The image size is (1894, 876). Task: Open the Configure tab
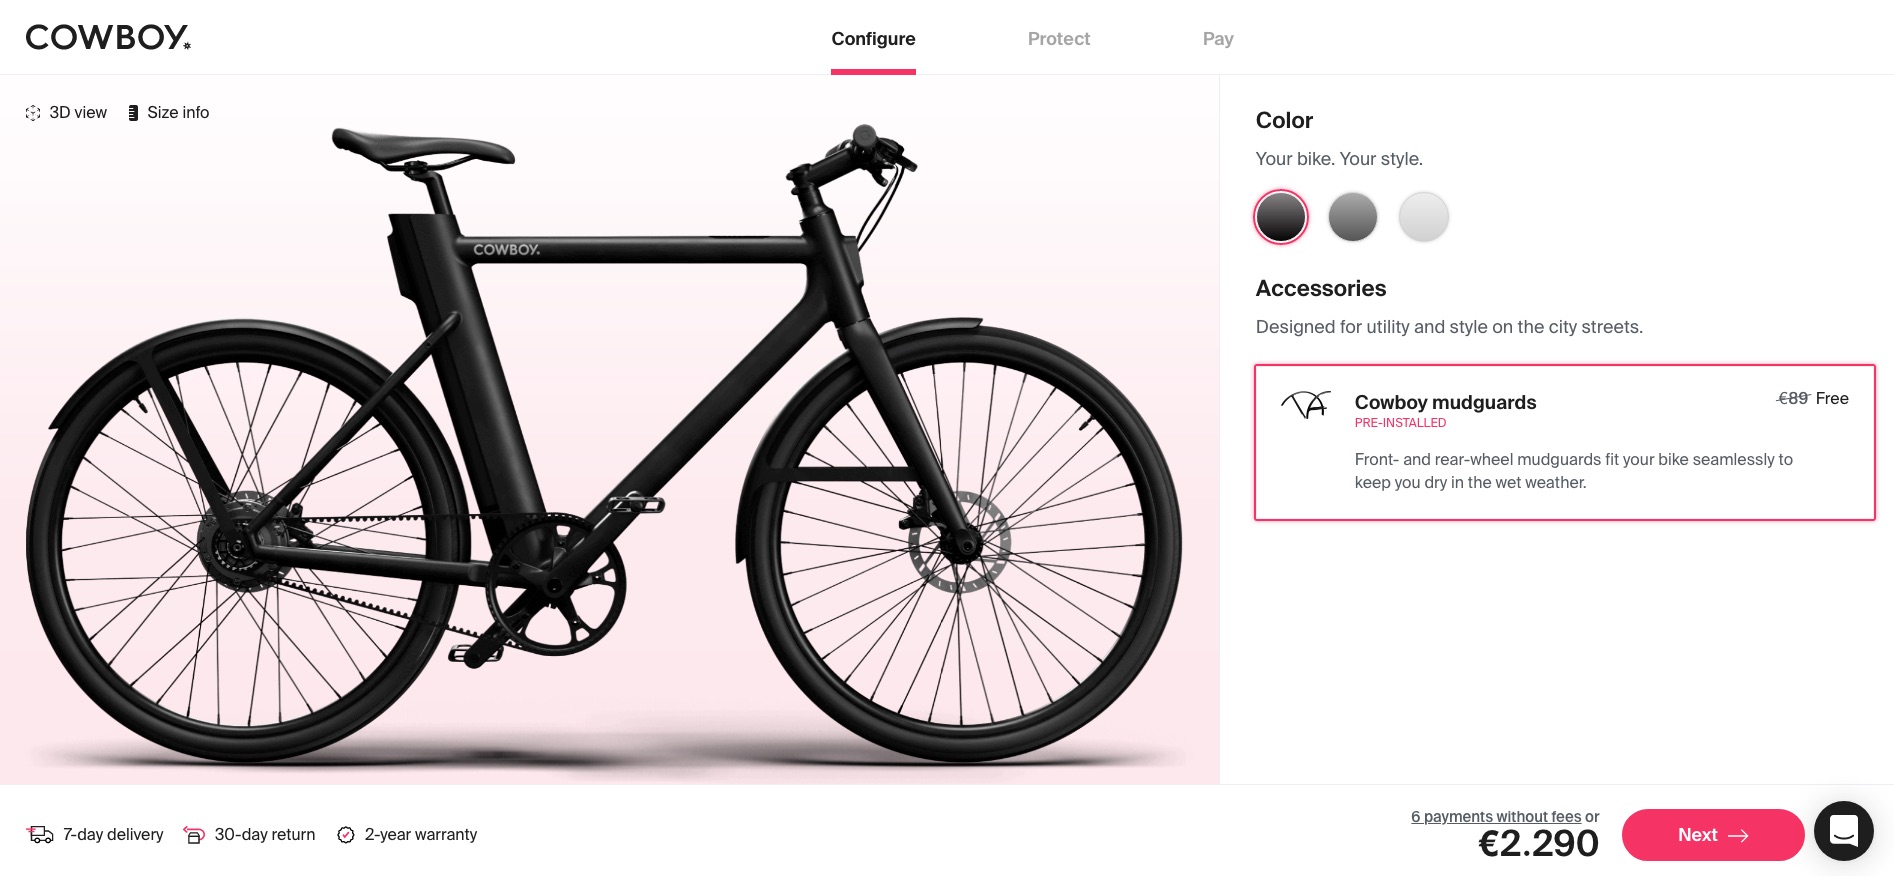(872, 39)
